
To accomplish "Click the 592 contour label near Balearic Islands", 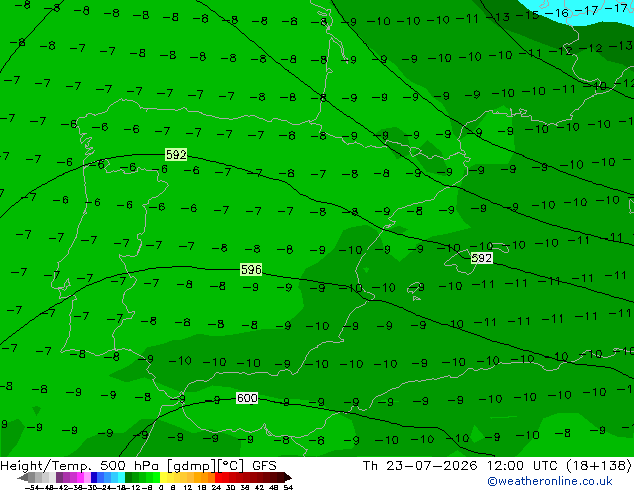I will click(482, 258).
